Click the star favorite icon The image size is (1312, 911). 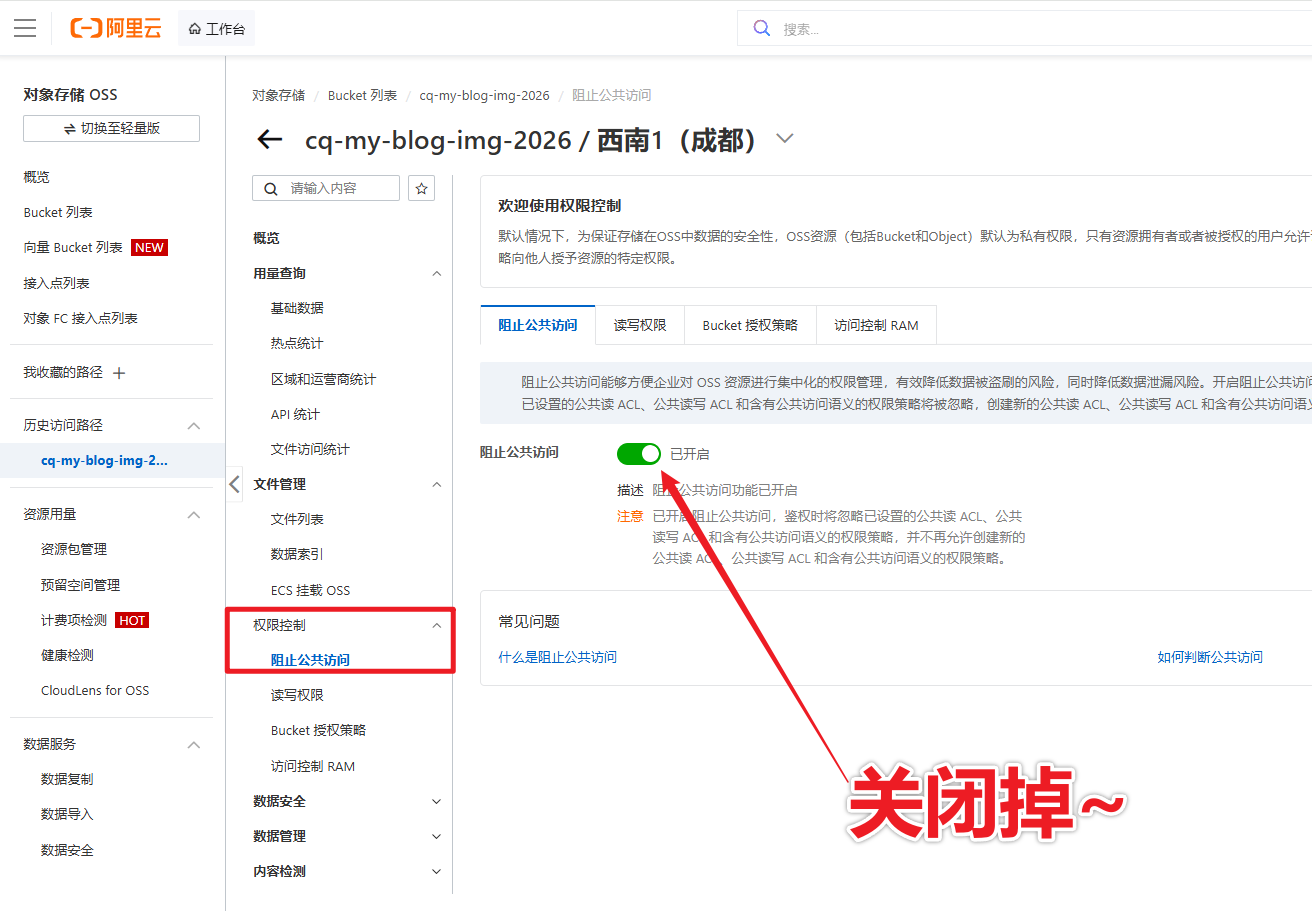coord(422,188)
